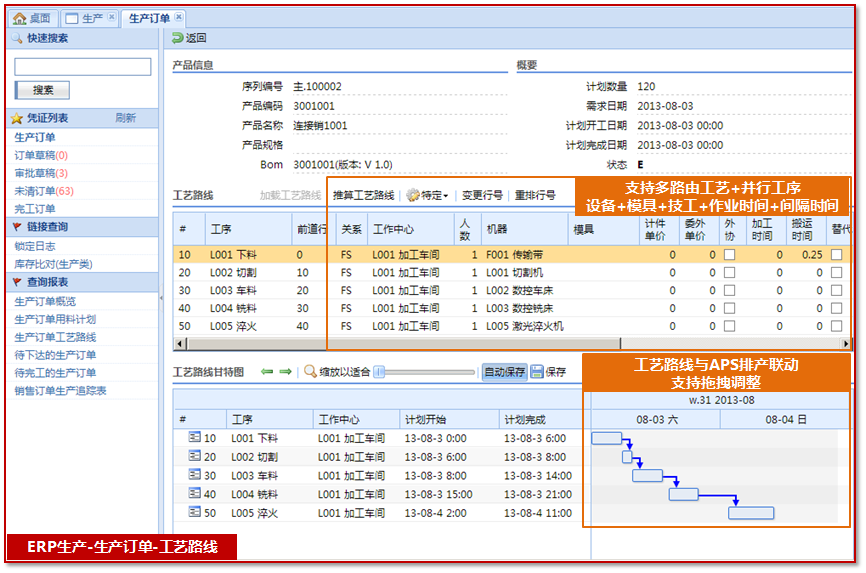Switch to the 生产 tab

(90, 19)
